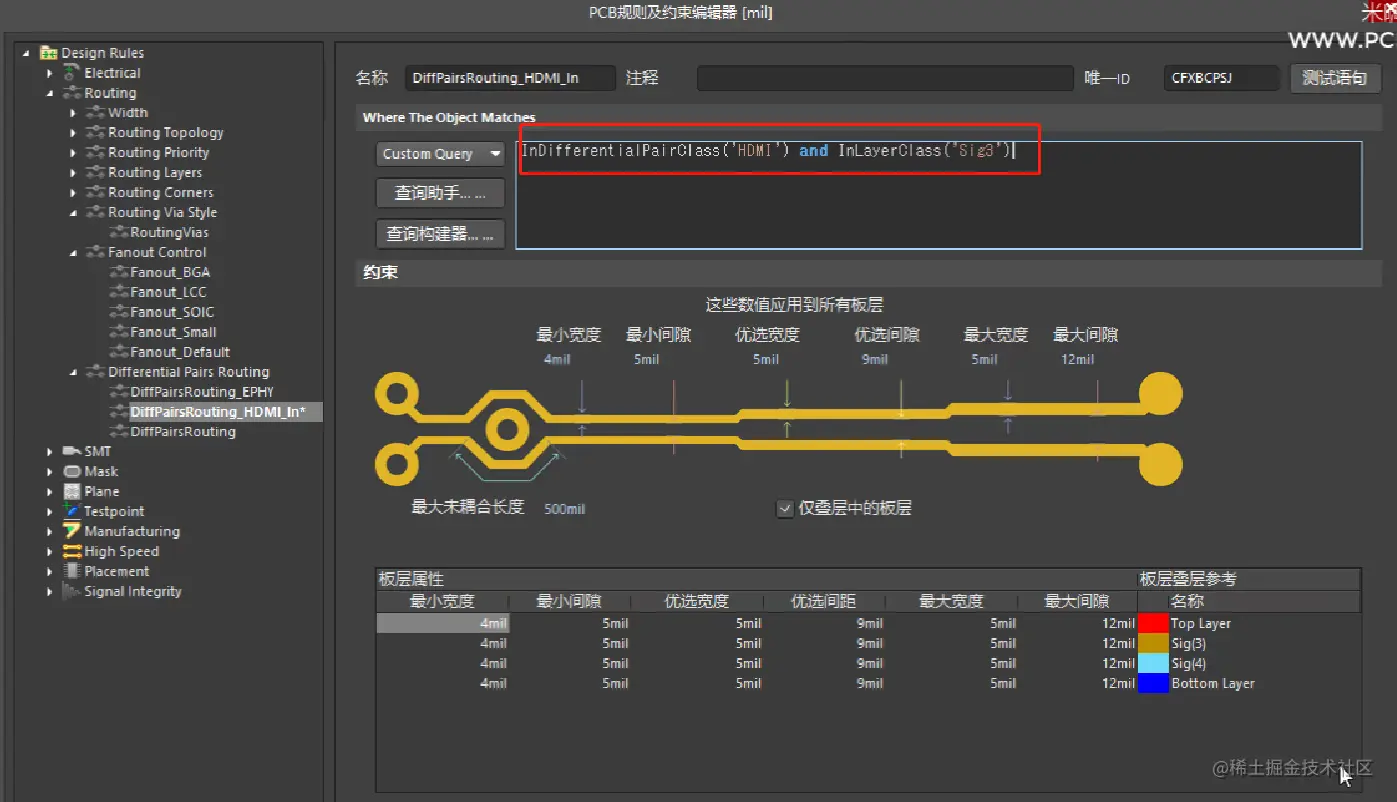The width and height of the screenshot is (1397, 802).
Task: Click the 最大间隙 table column header
Action: point(1077,602)
